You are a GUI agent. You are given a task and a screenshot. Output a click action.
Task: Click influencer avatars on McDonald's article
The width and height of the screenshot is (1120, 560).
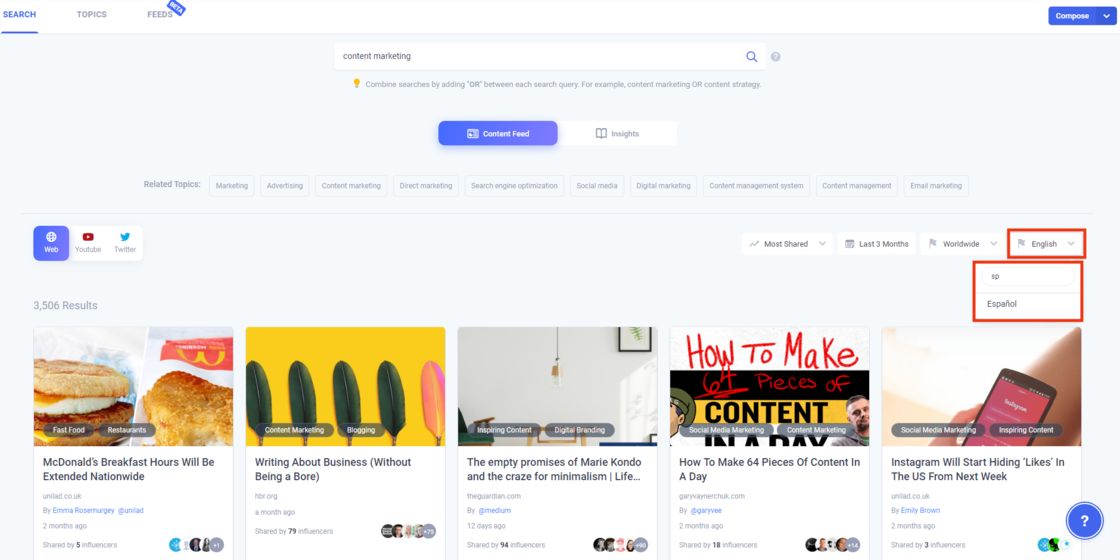(x=196, y=545)
